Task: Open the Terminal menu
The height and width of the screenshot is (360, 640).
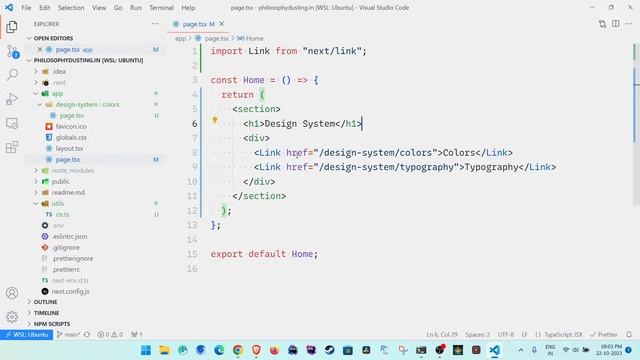Action: pos(161,8)
